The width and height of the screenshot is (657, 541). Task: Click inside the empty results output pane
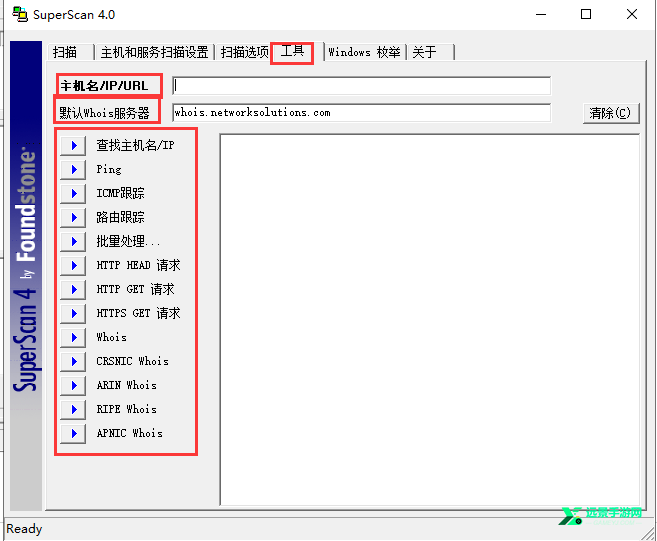click(x=429, y=320)
